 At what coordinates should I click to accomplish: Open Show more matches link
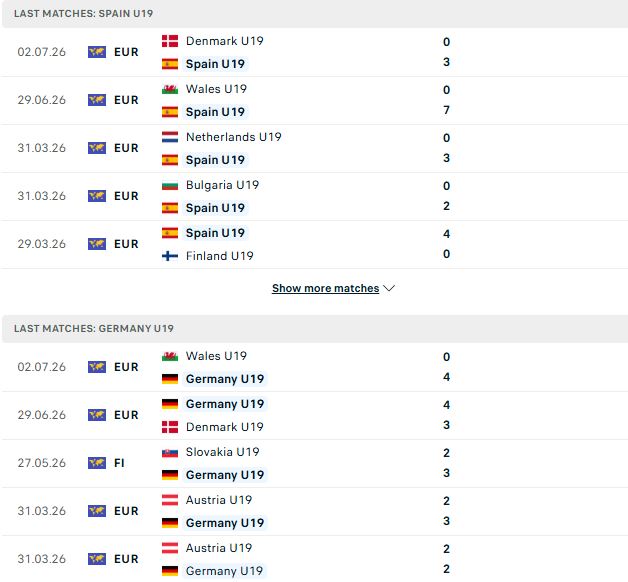[x=325, y=288]
